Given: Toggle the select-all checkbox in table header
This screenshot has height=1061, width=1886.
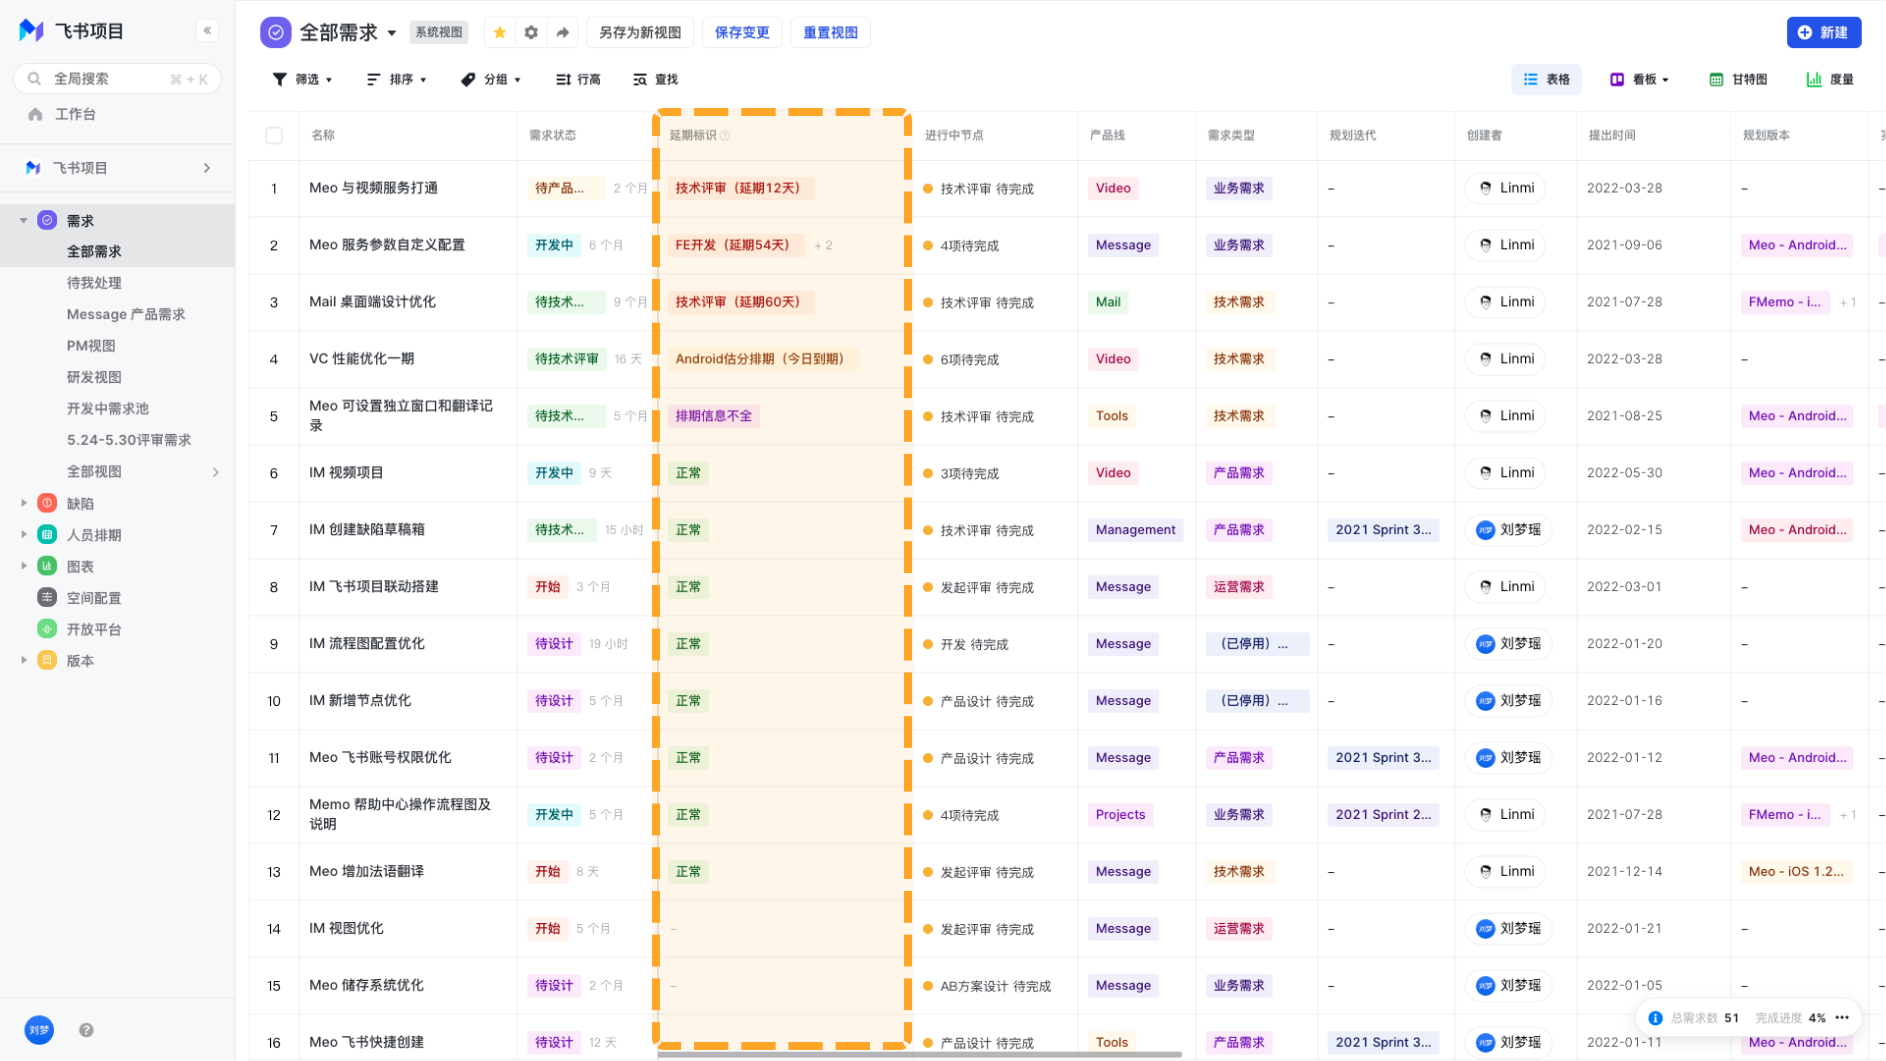Looking at the screenshot, I should coord(274,135).
